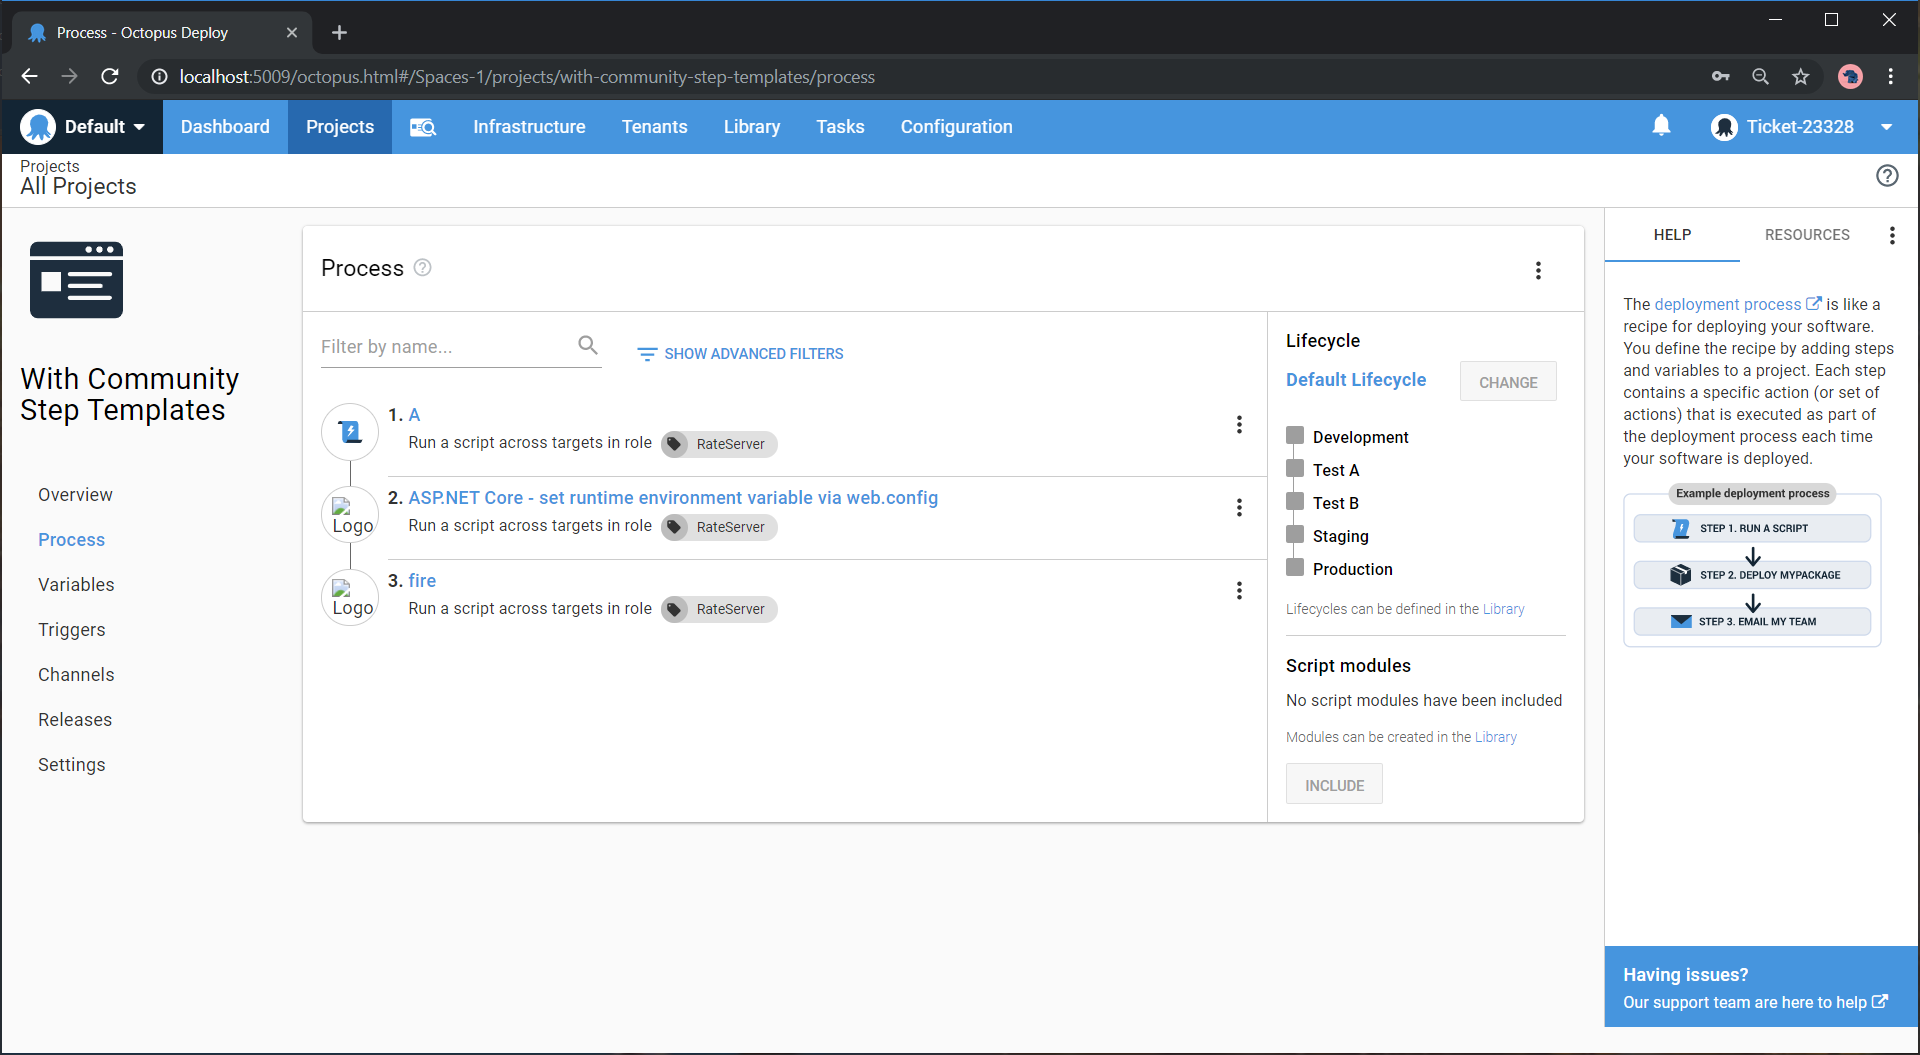Check the Production checkbox
Screen dimensions: 1920x1055
[x=1295, y=567]
